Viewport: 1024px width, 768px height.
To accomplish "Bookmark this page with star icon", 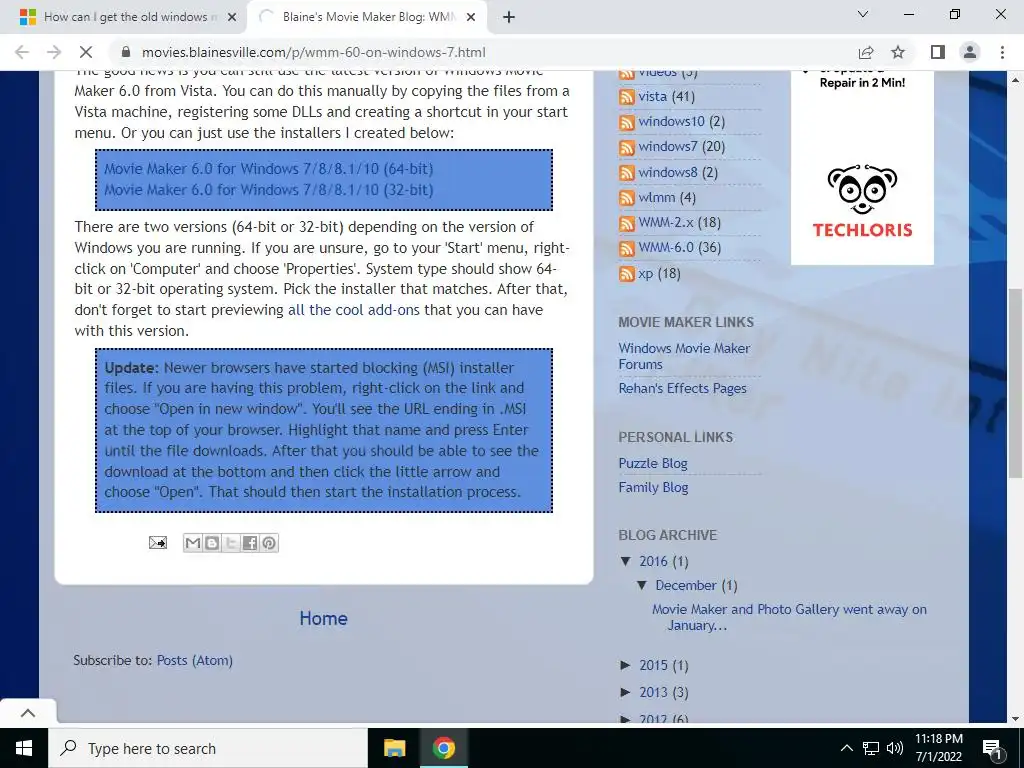I will click(898, 52).
